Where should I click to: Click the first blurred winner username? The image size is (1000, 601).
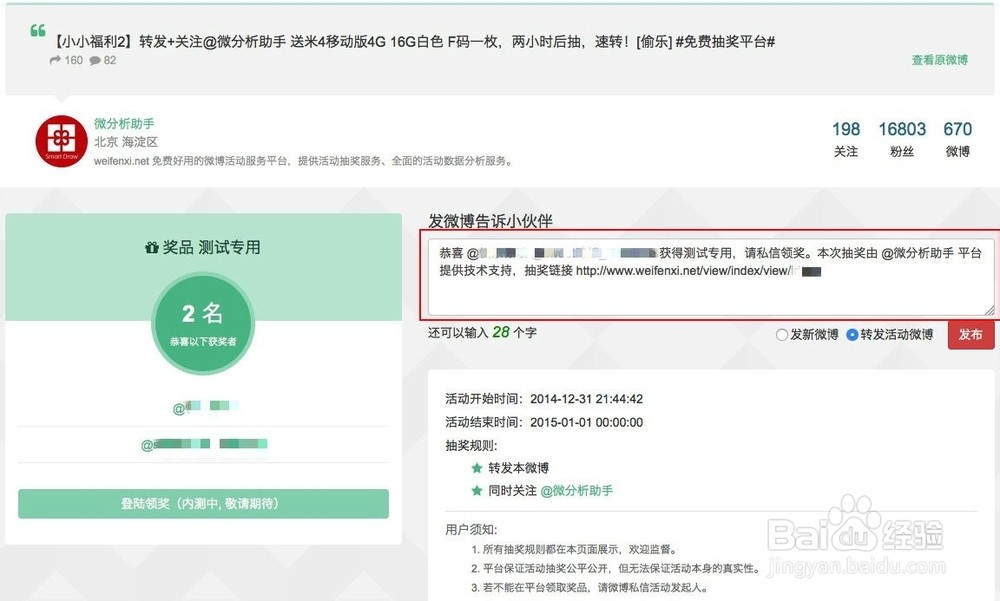(205, 407)
